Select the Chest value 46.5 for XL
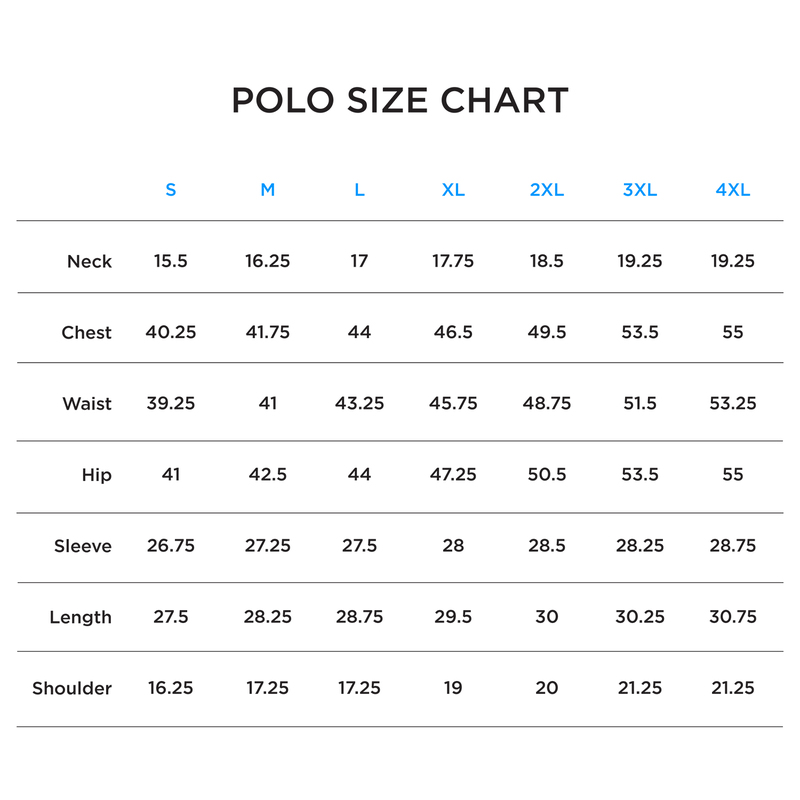 (x=453, y=332)
